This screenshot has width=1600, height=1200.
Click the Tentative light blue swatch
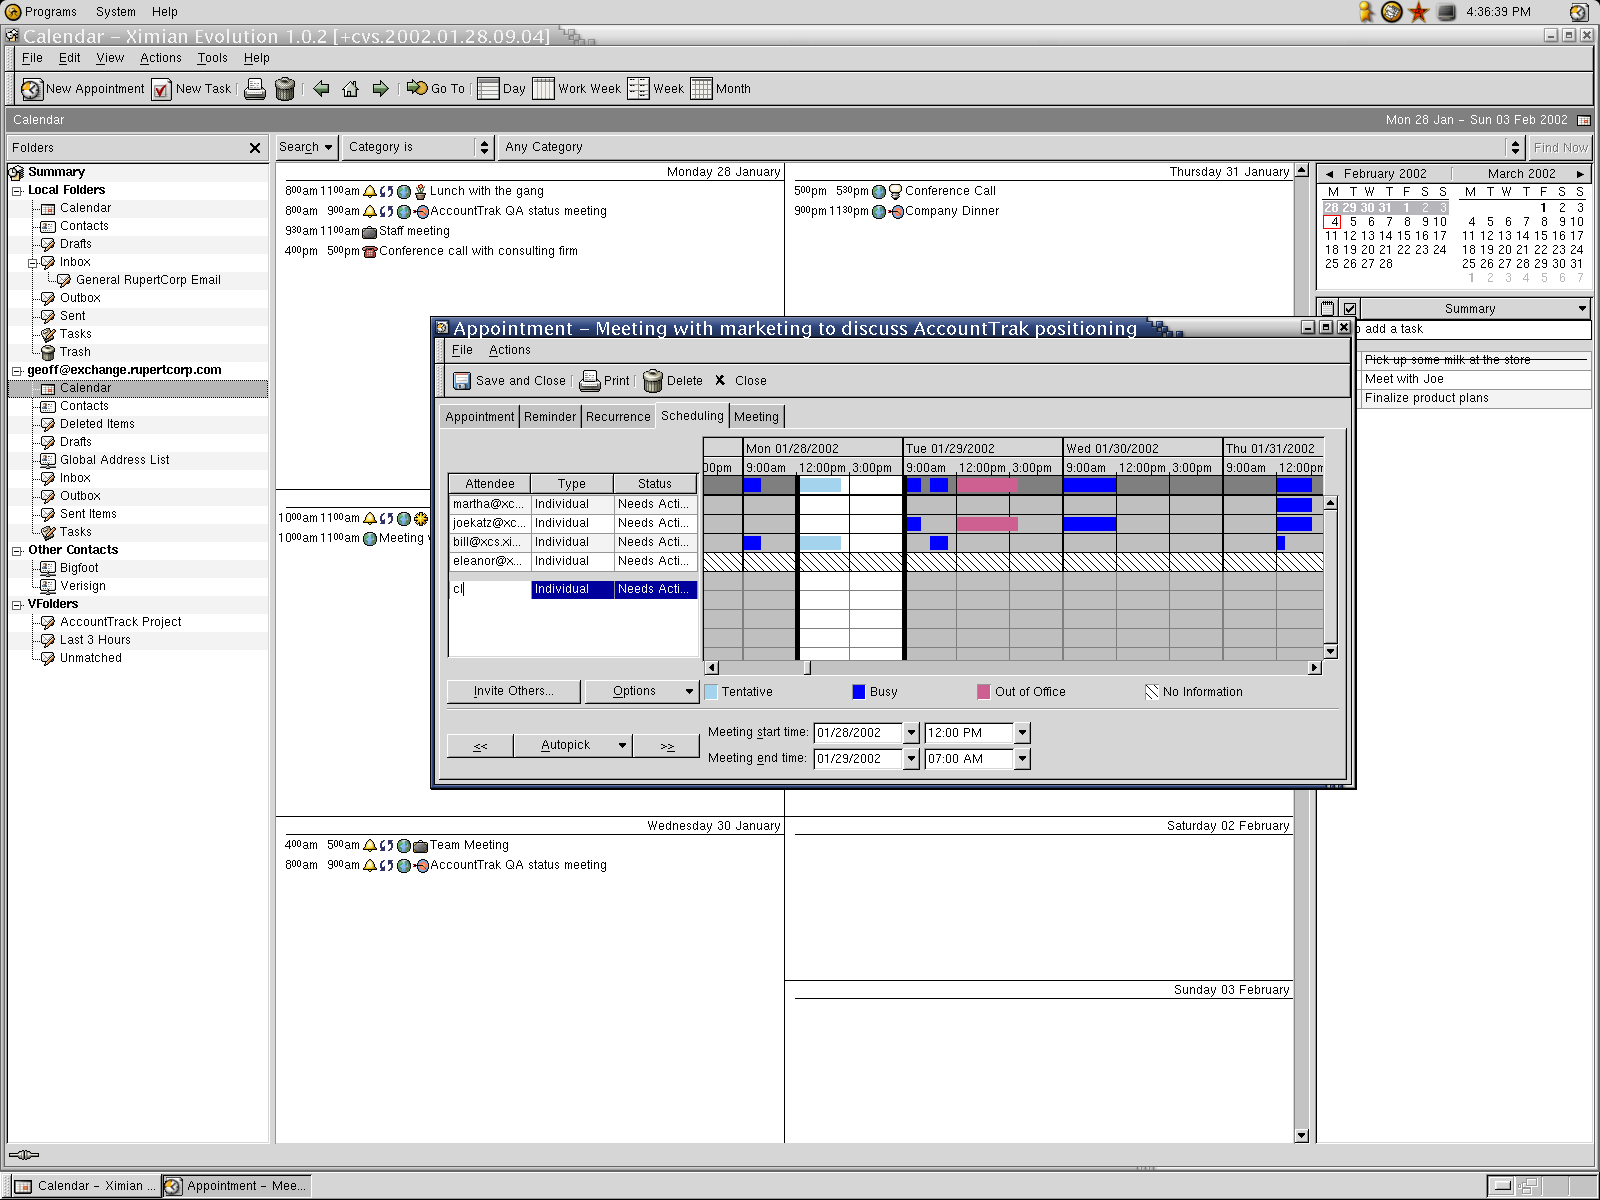point(711,692)
